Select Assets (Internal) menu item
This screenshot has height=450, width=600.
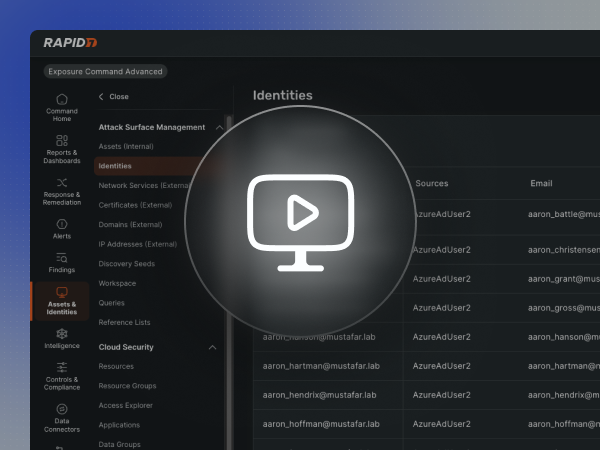[126, 147]
